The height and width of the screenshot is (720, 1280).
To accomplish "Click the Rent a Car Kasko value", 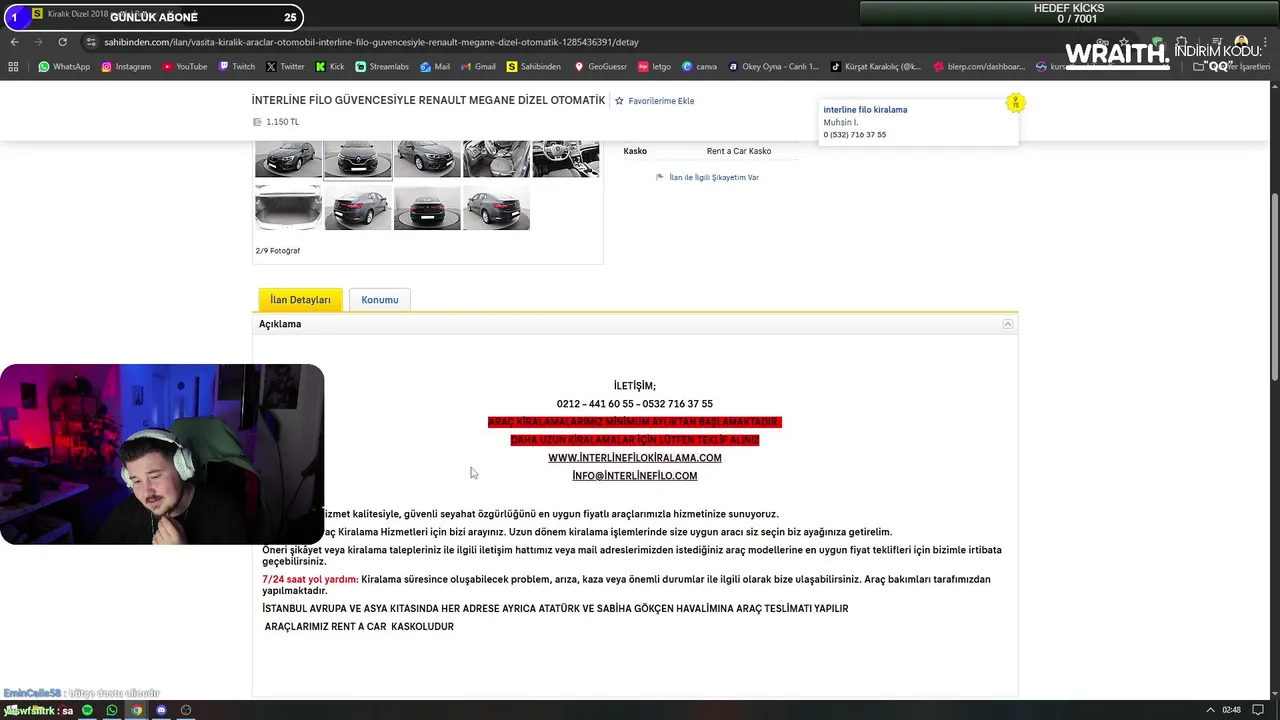I will (x=739, y=151).
